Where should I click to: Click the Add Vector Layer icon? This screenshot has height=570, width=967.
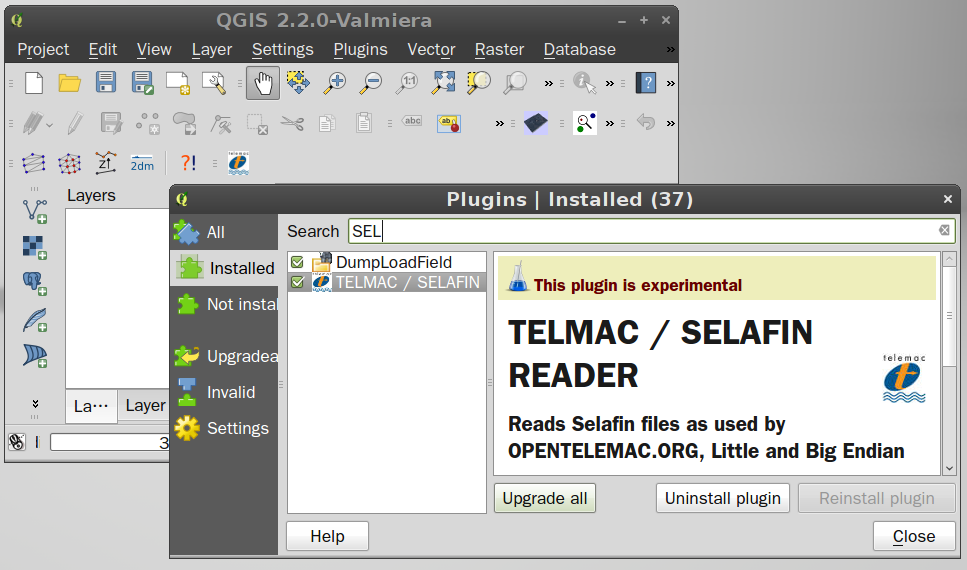pyautogui.click(x=35, y=211)
